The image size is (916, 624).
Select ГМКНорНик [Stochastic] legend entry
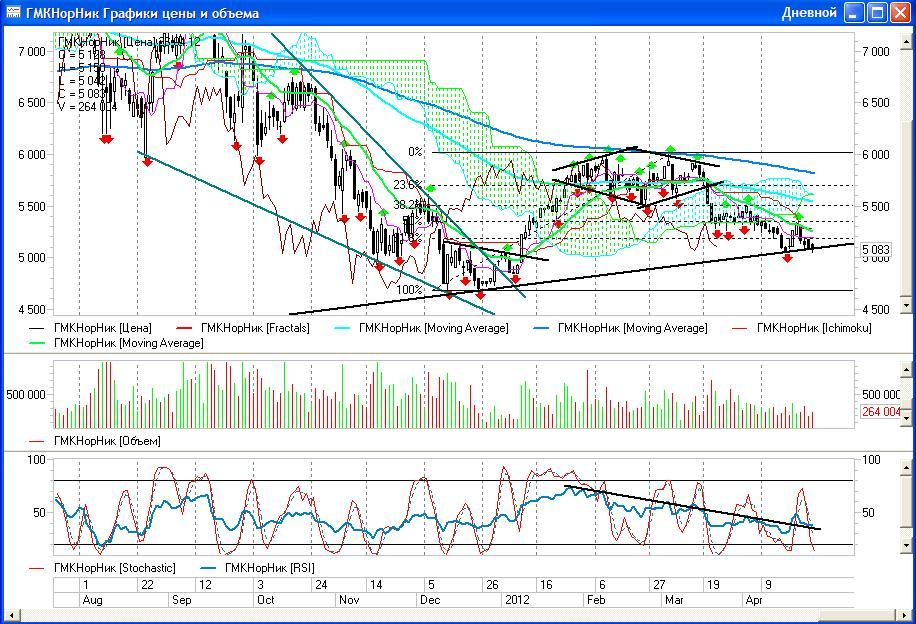pos(102,567)
